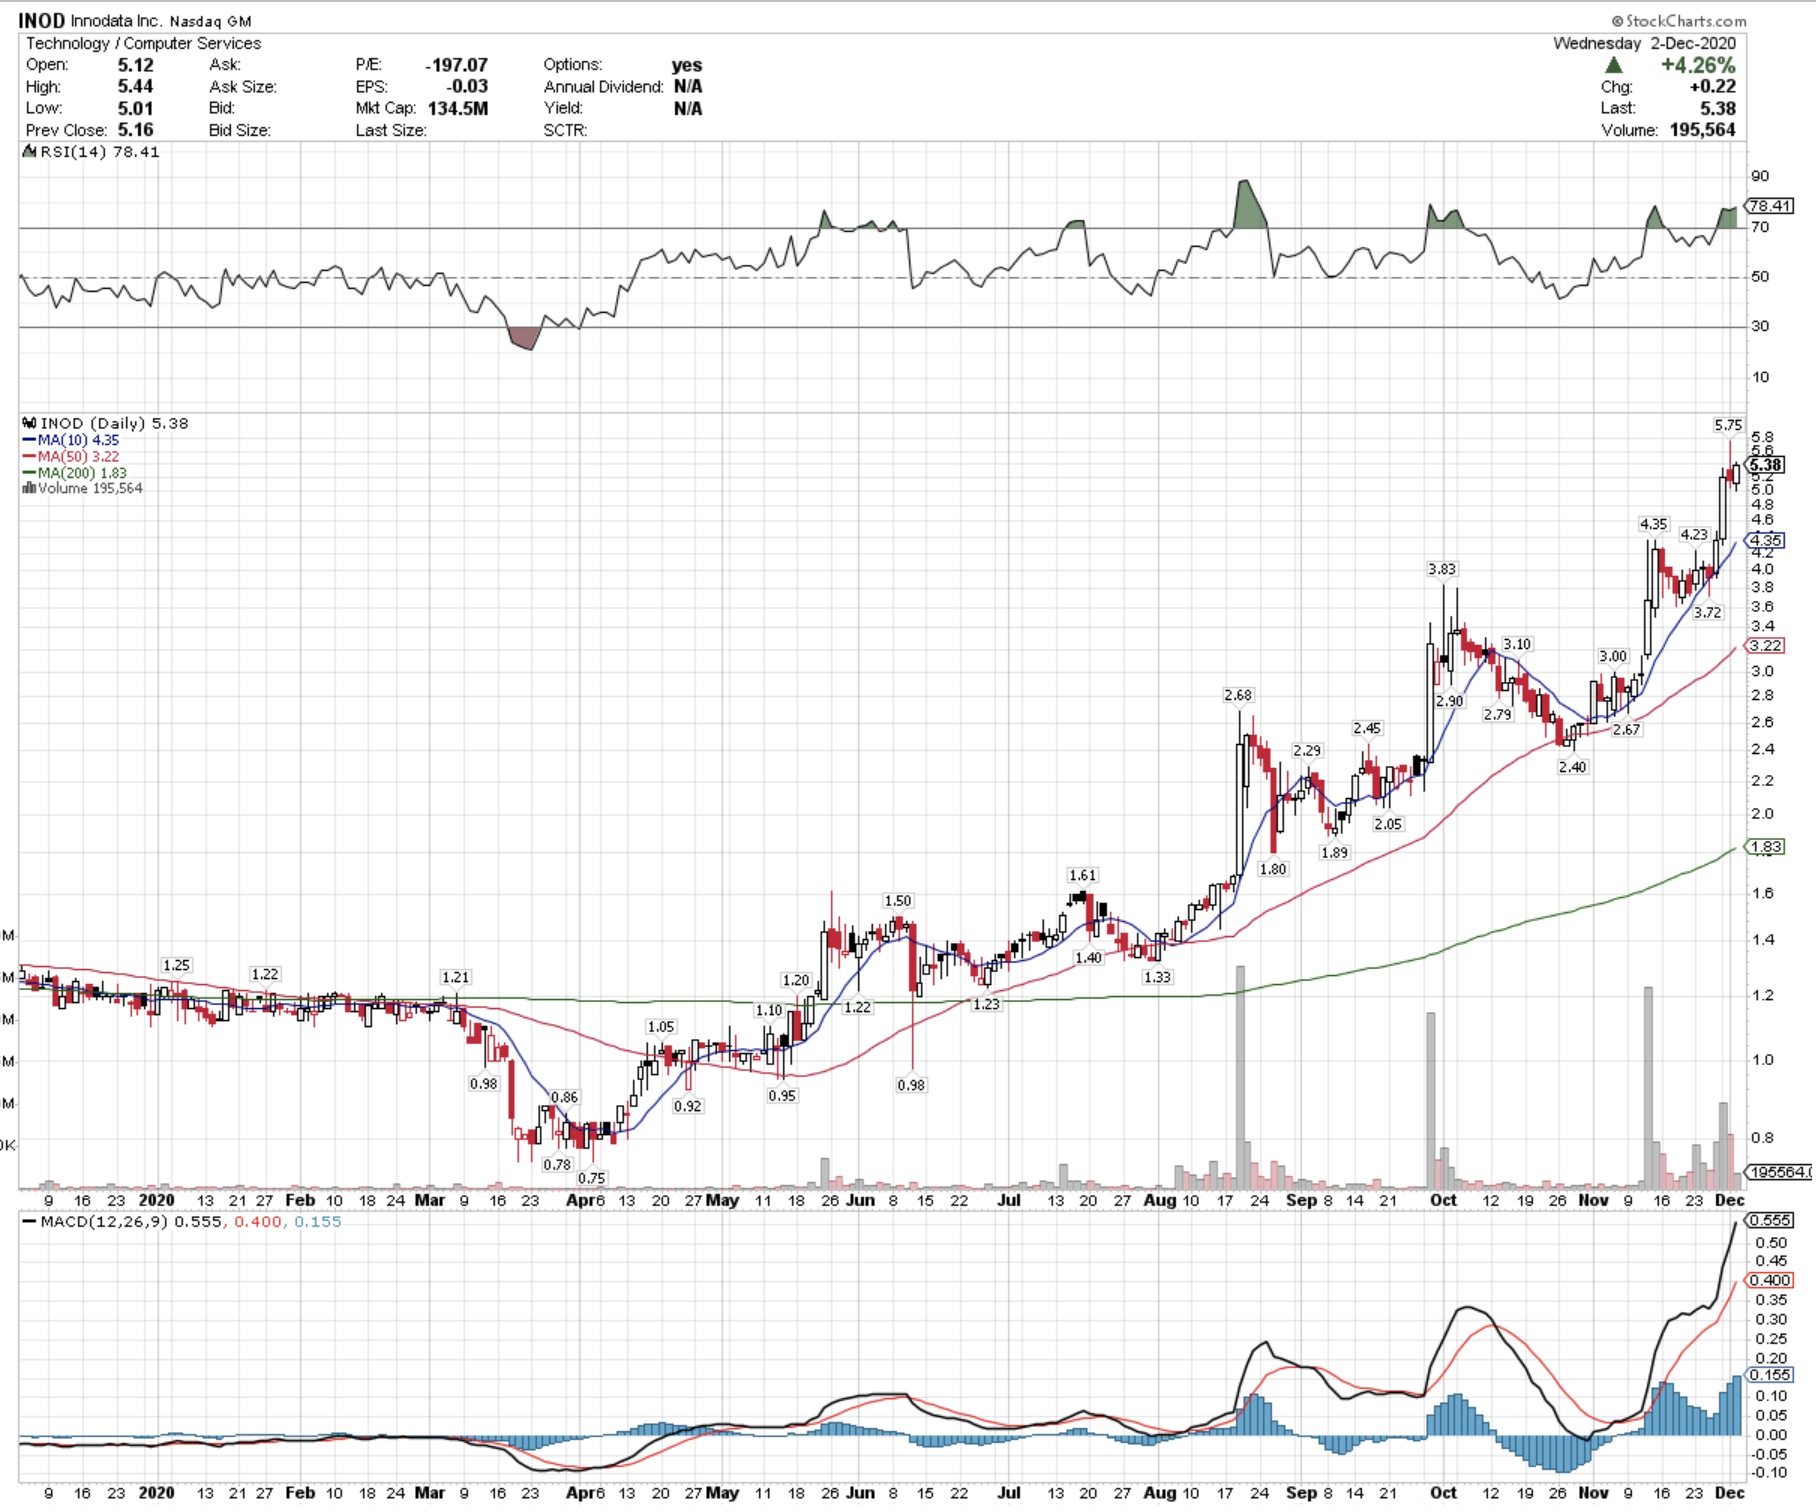Click the P/E -197.07 value
1816x1512 pixels.
coord(456,65)
